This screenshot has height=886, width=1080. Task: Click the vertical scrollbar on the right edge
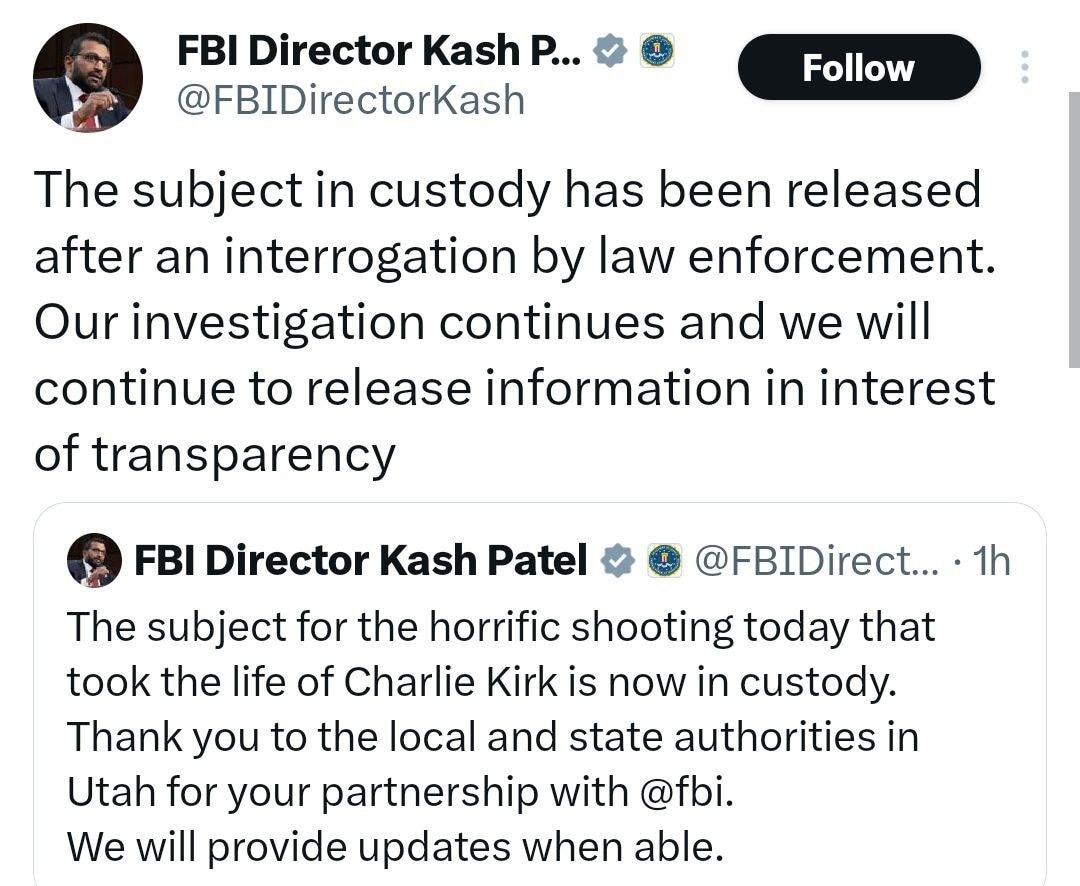click(x=1074, y=230)
